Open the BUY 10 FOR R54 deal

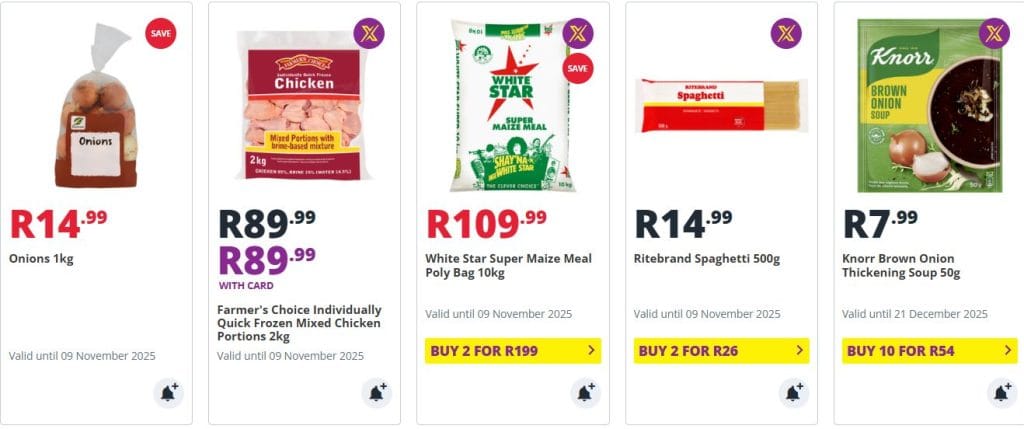click(929, 351)
